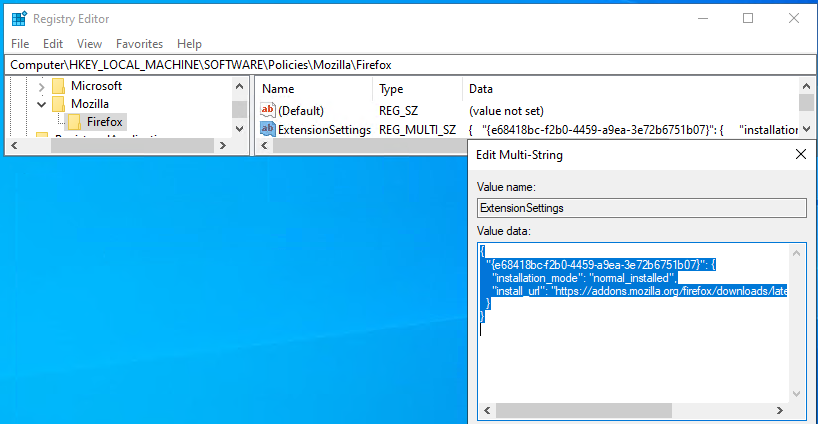This screenshot has height=424, width=818.
Task: Select the ExtensionSettings value name
Action: click(324, 129)
